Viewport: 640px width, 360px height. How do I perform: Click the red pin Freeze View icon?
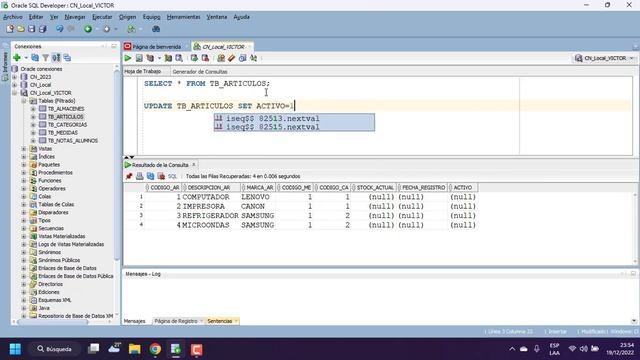coord(129,176)
